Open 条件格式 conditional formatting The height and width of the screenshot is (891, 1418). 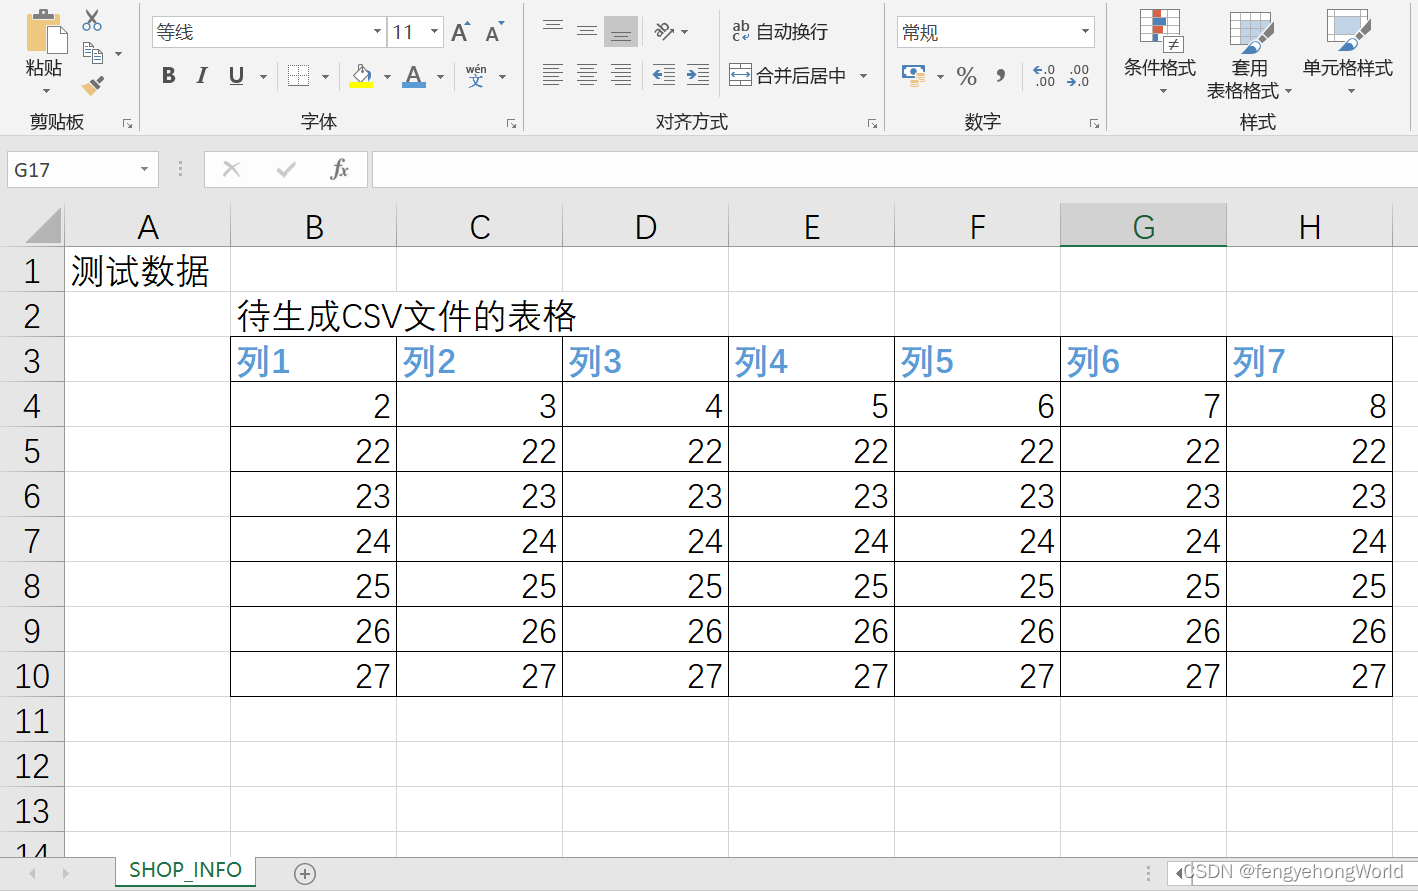point(1160,51)
